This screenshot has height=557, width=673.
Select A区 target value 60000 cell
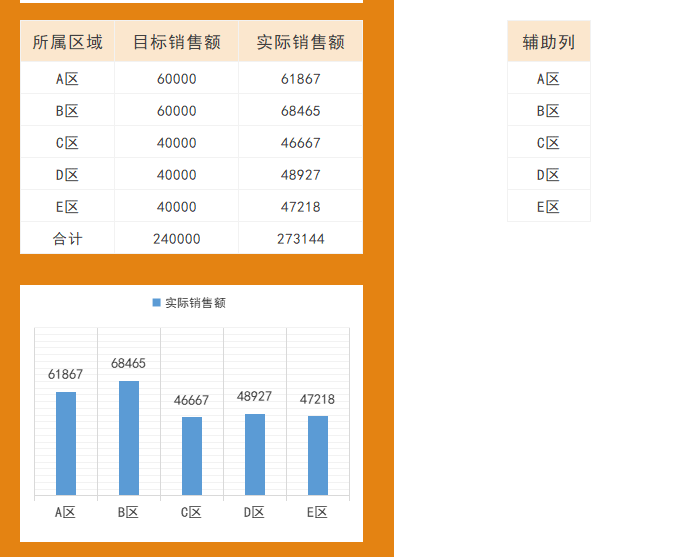[x=176, y=78]
